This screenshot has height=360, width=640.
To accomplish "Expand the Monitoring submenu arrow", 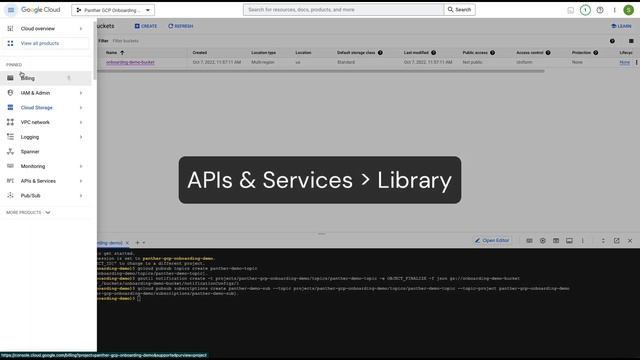I will tap(81, 167).
